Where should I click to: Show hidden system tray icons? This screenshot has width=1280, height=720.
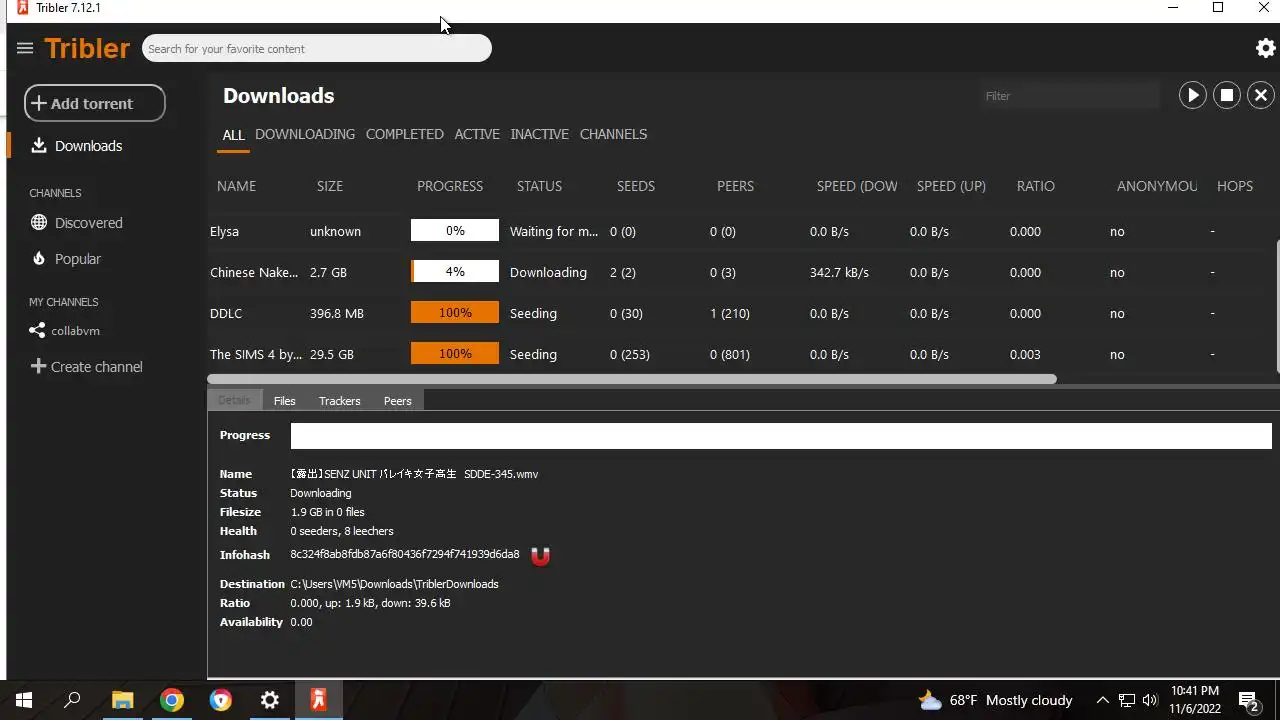click(x=1102, y=700)
